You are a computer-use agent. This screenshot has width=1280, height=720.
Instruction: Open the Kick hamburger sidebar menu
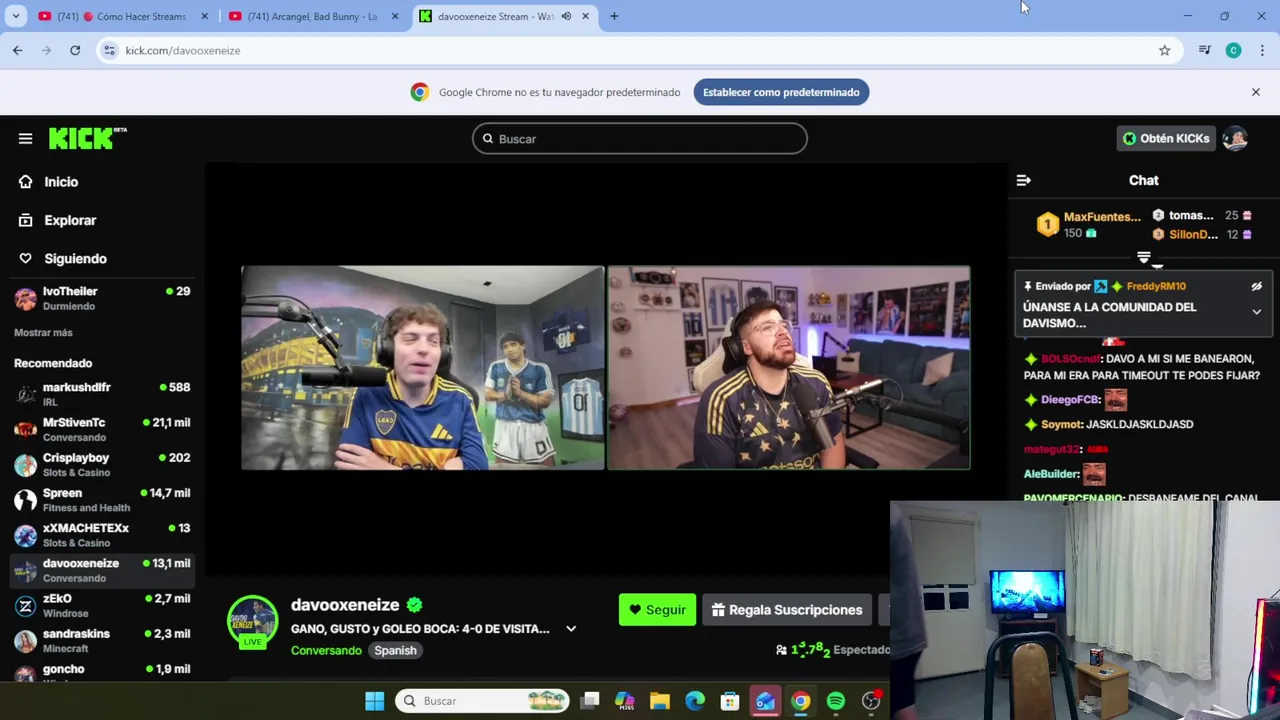click(25, 139)
